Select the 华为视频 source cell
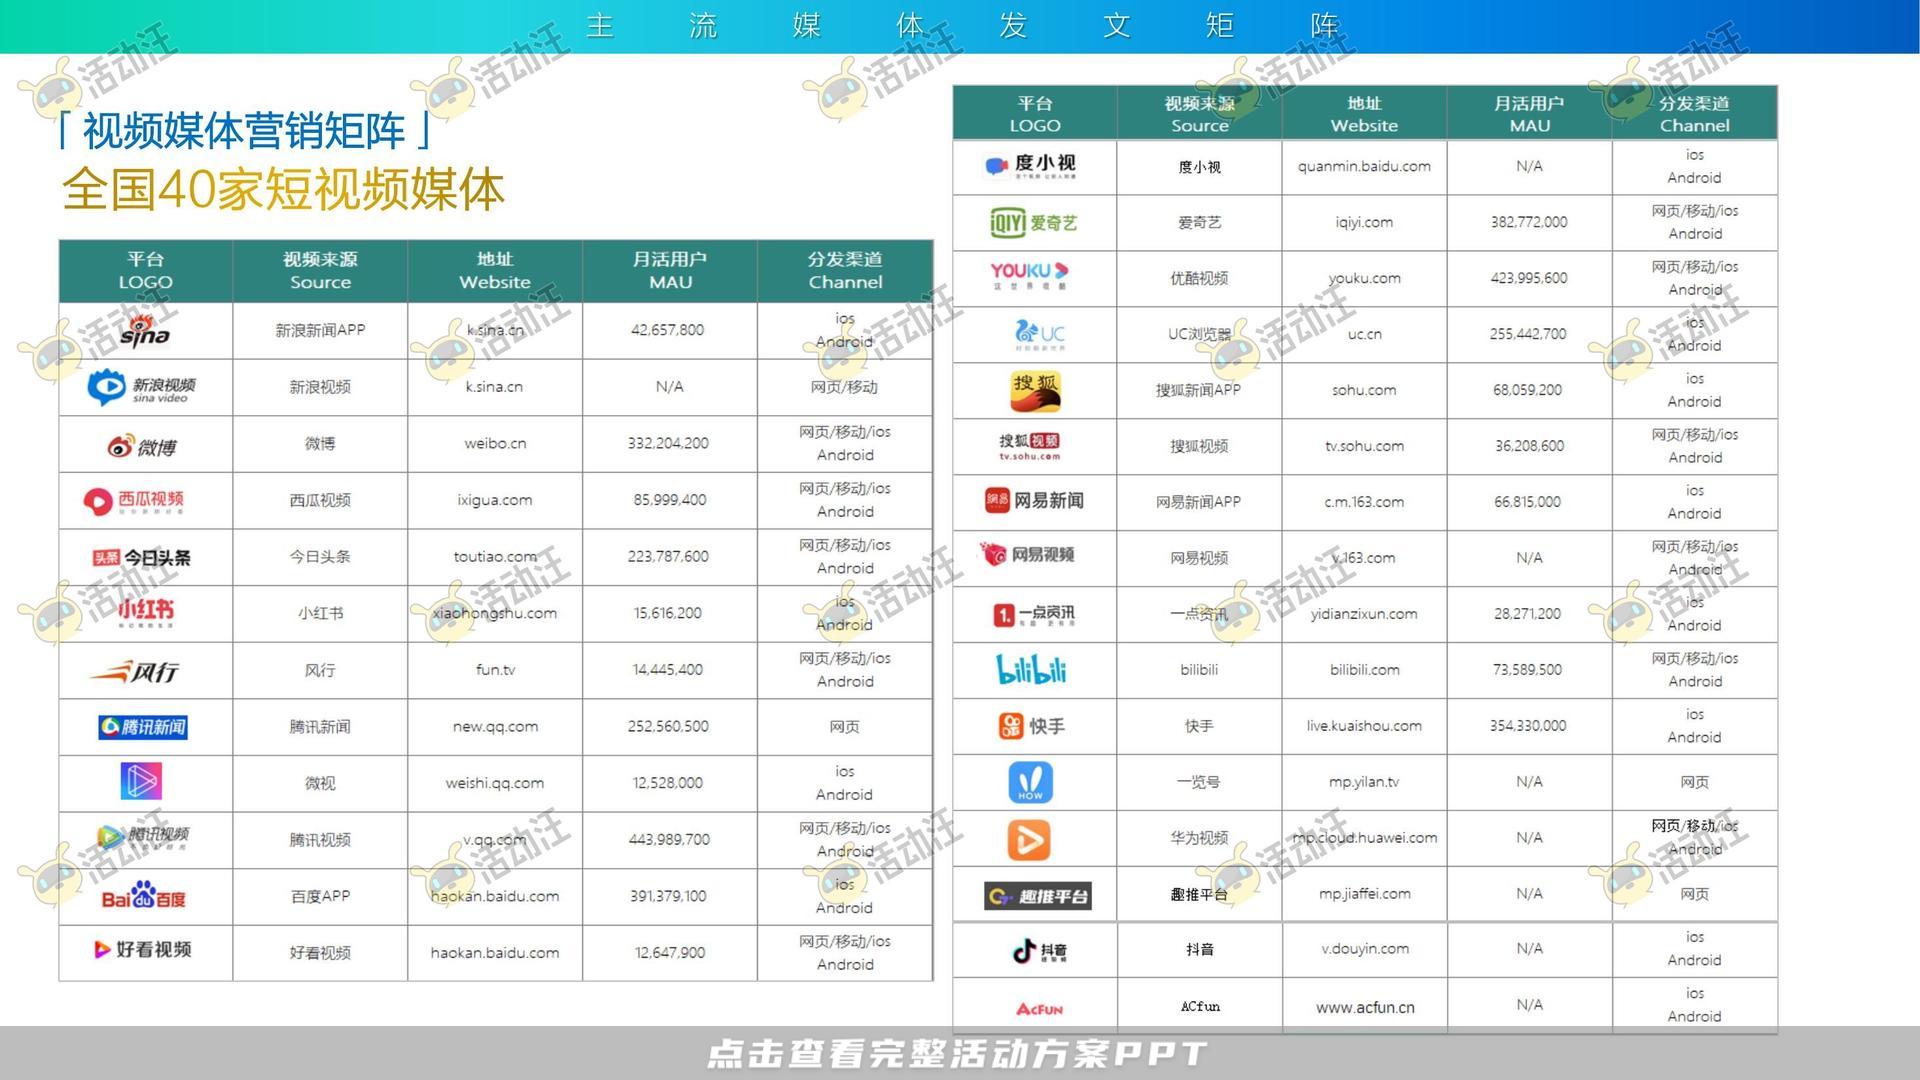This screenshot has height=1080, width=1920. (1199, 838)
